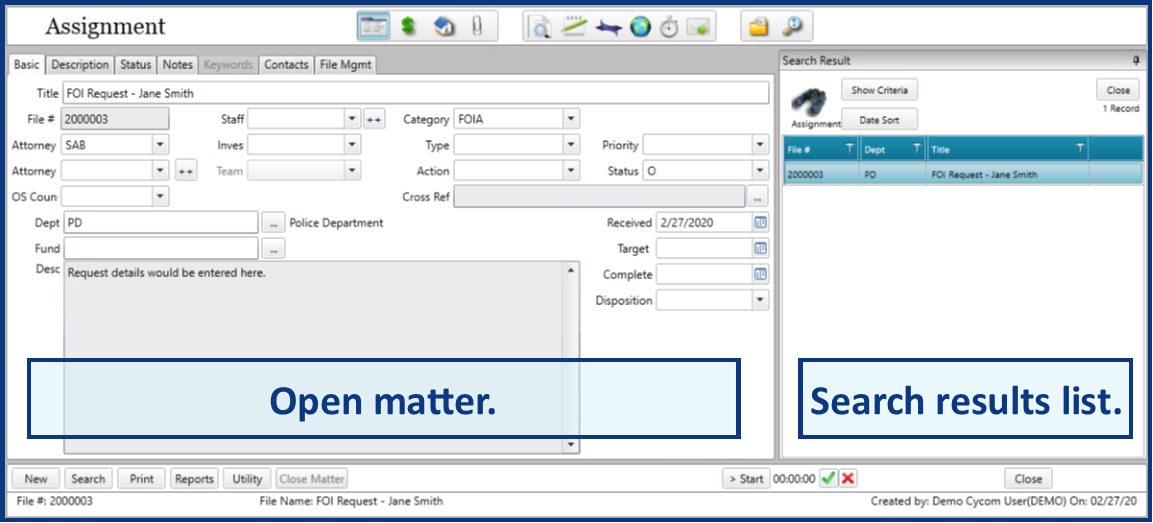
Task: Filter the Dept column
Action: point(916,149)
